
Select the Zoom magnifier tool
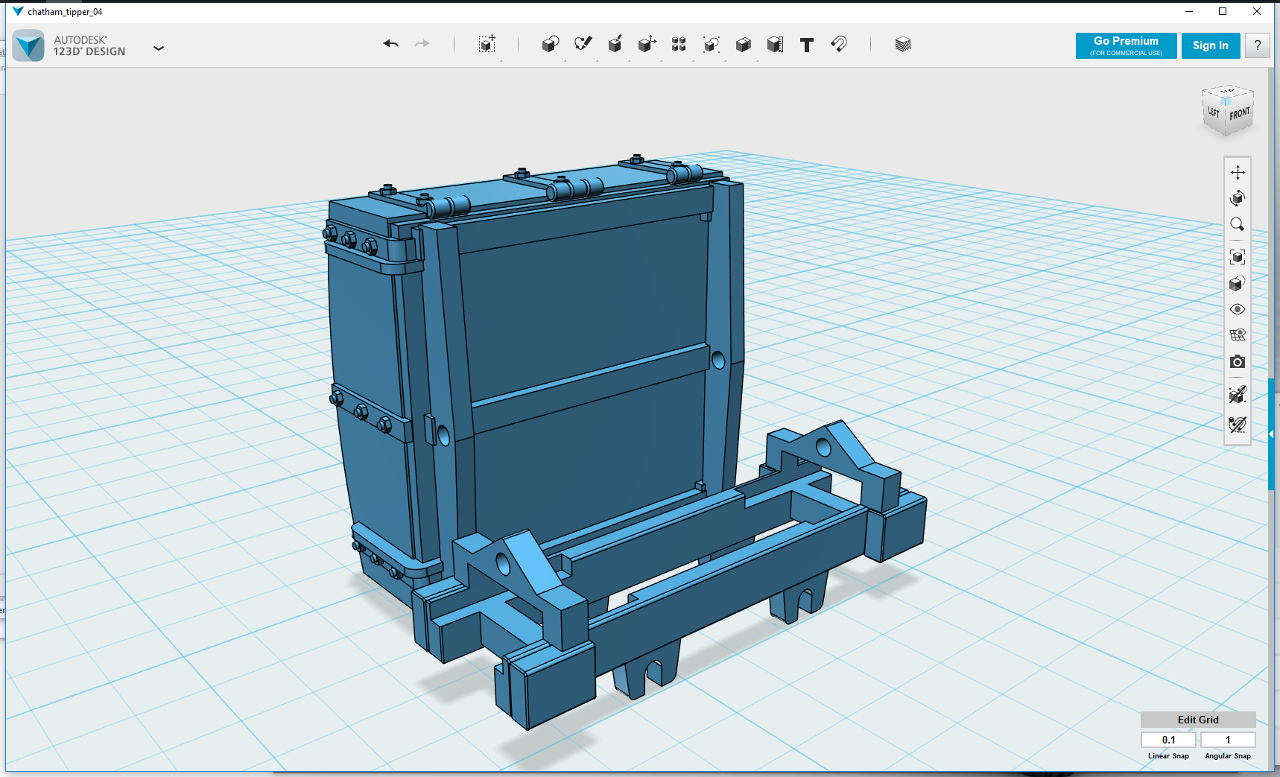1238,225
